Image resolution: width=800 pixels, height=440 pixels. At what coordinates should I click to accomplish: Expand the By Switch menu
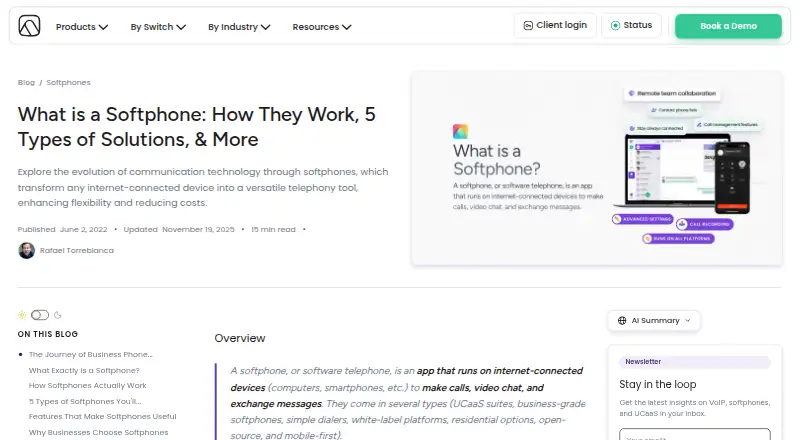158,27
